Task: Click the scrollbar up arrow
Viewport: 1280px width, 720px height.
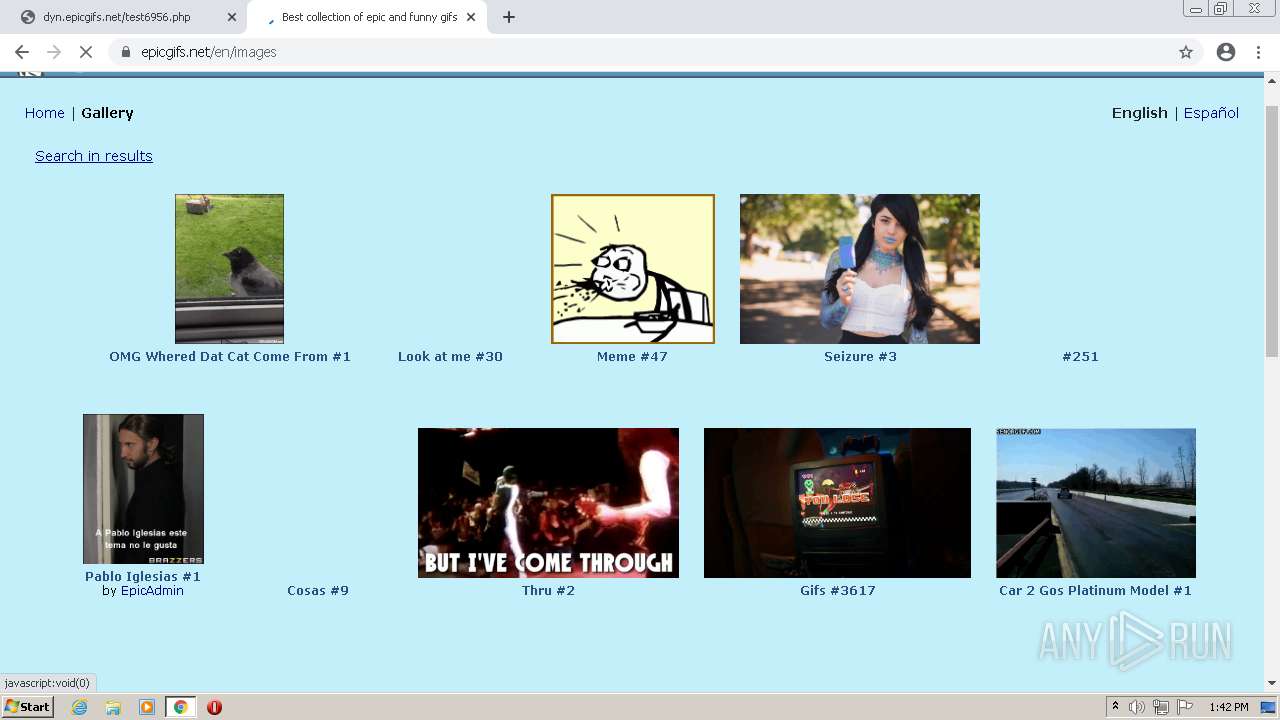Action: click(x=1272, y=80)
